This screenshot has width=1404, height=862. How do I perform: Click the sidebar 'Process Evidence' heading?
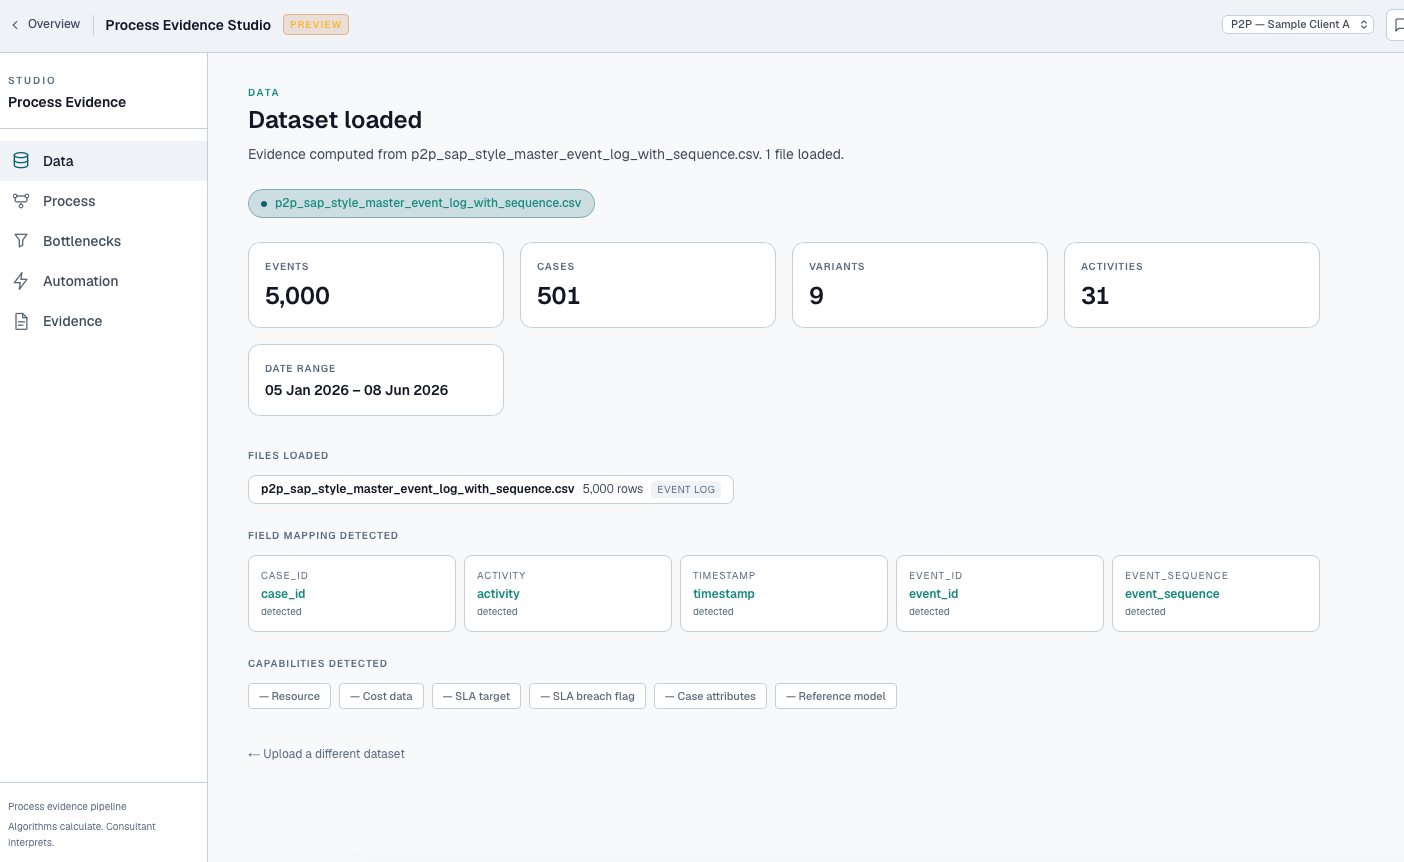click(67, 102)
